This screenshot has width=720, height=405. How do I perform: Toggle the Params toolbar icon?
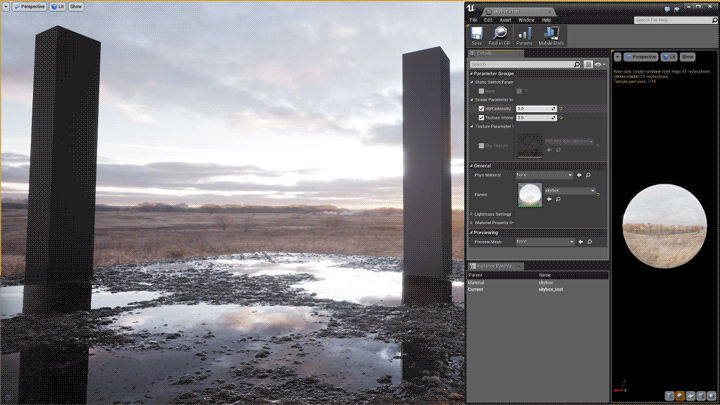pyautogui.click(x=525, y=35)
